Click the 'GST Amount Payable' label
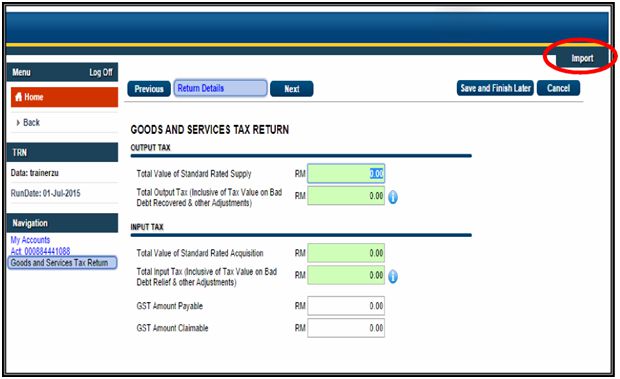This screenshot has width=620, height=379. tap(170, 306)
